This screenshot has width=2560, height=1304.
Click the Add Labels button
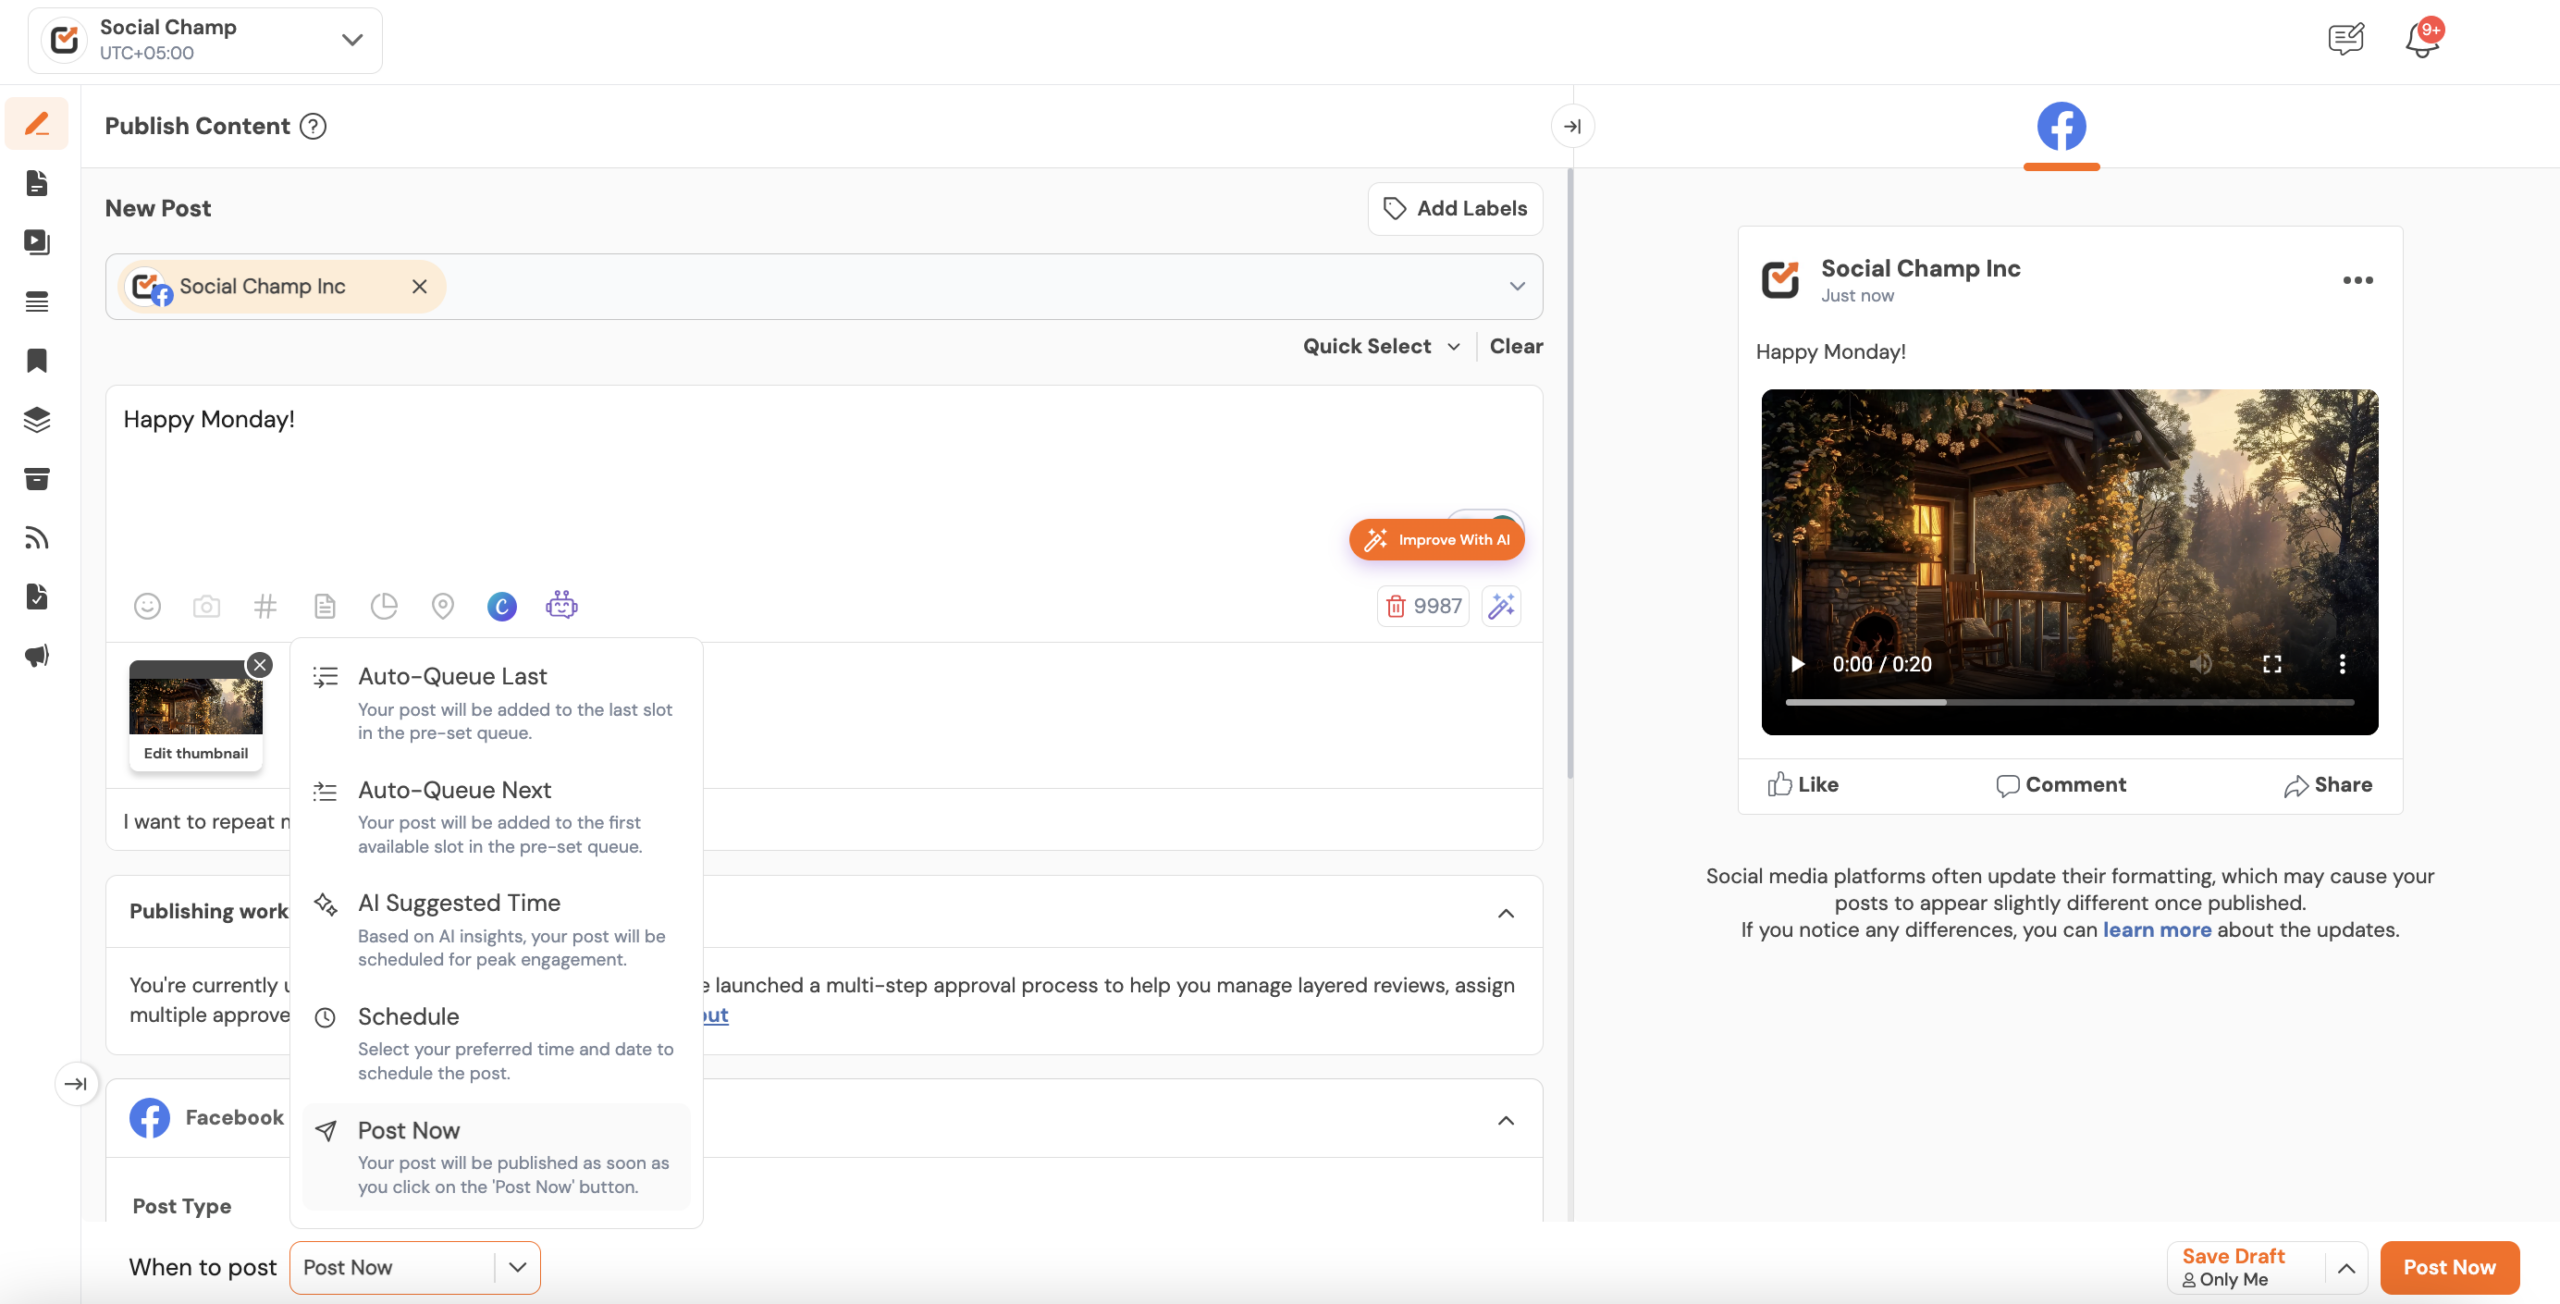coord(1455,208)
